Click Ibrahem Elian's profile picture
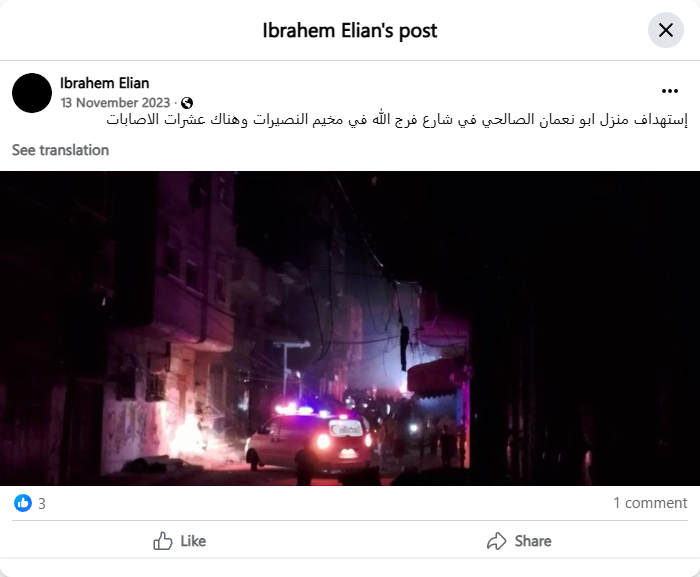This screenshot has height=577, width=700. (x=32, y=93)
